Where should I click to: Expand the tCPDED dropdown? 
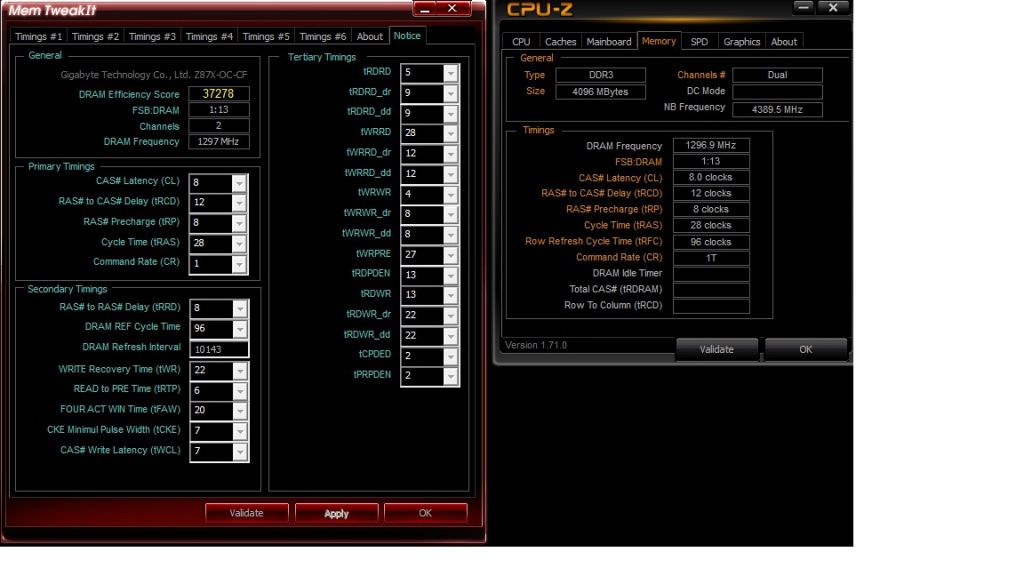451,356
